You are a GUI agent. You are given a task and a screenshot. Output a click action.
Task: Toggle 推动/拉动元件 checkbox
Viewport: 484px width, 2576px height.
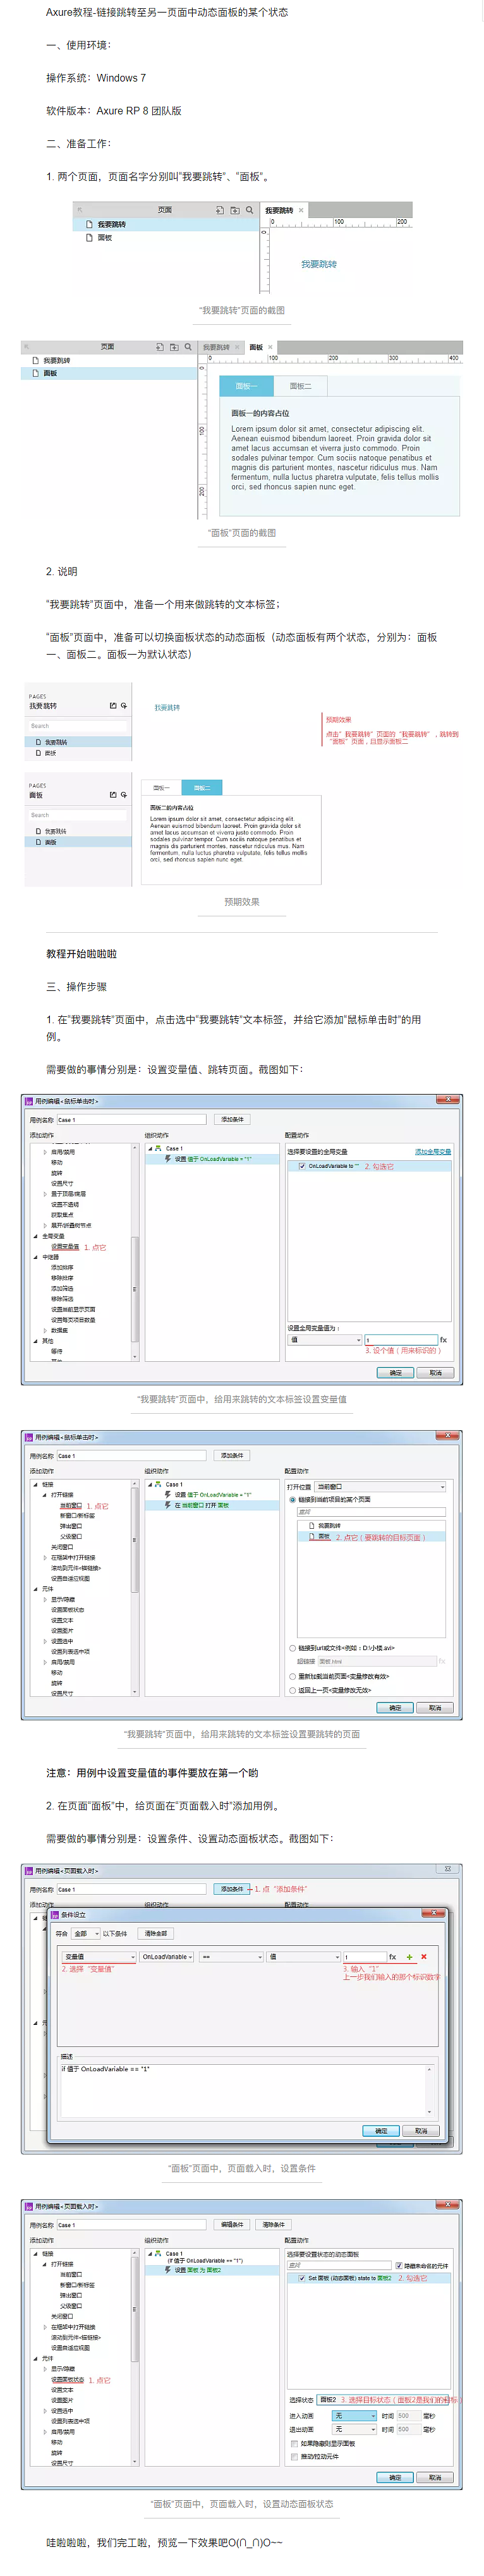294,2456
